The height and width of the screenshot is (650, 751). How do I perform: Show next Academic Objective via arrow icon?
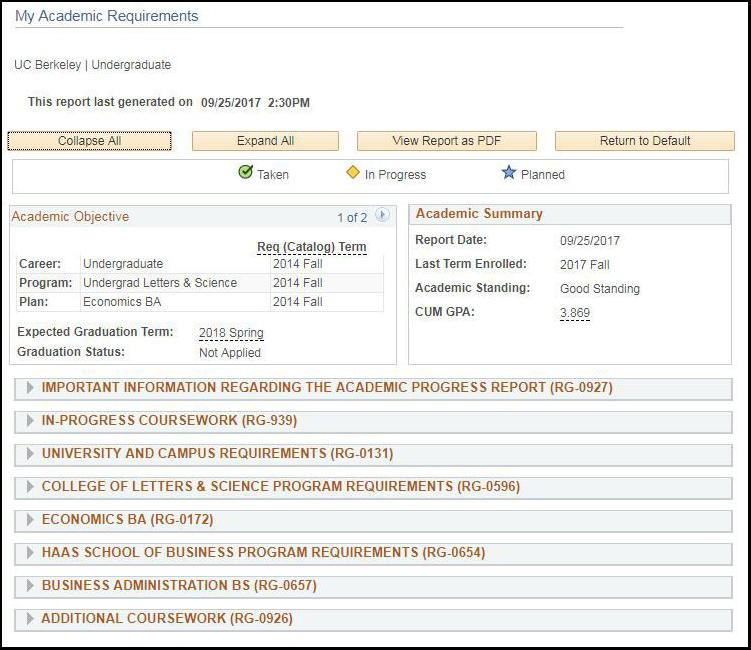coord(382,215)
